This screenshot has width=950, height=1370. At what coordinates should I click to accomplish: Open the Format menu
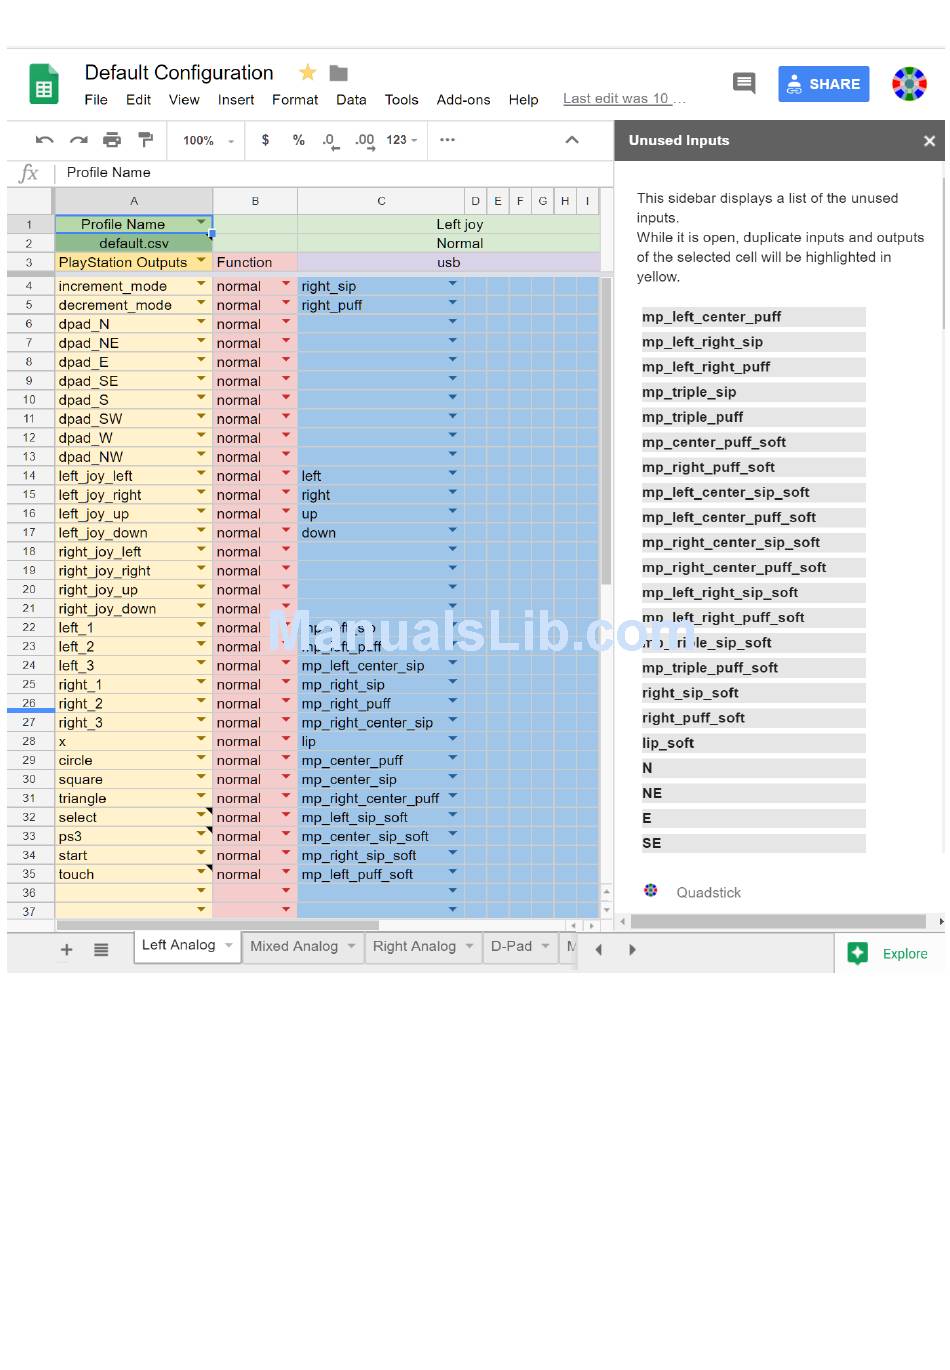point(295,100)
